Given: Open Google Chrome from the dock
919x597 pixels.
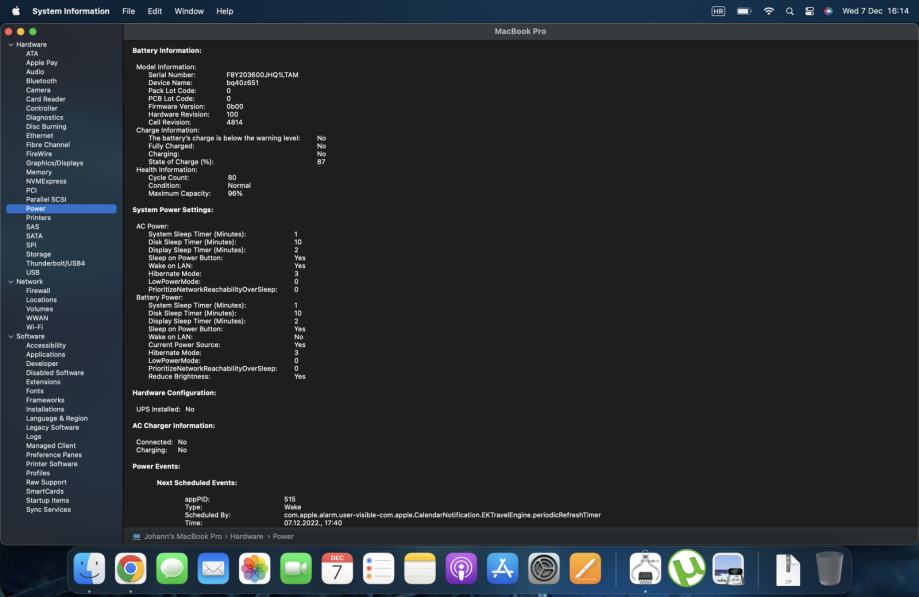Looking at the screenshot, I should click(x=131, y=568).
